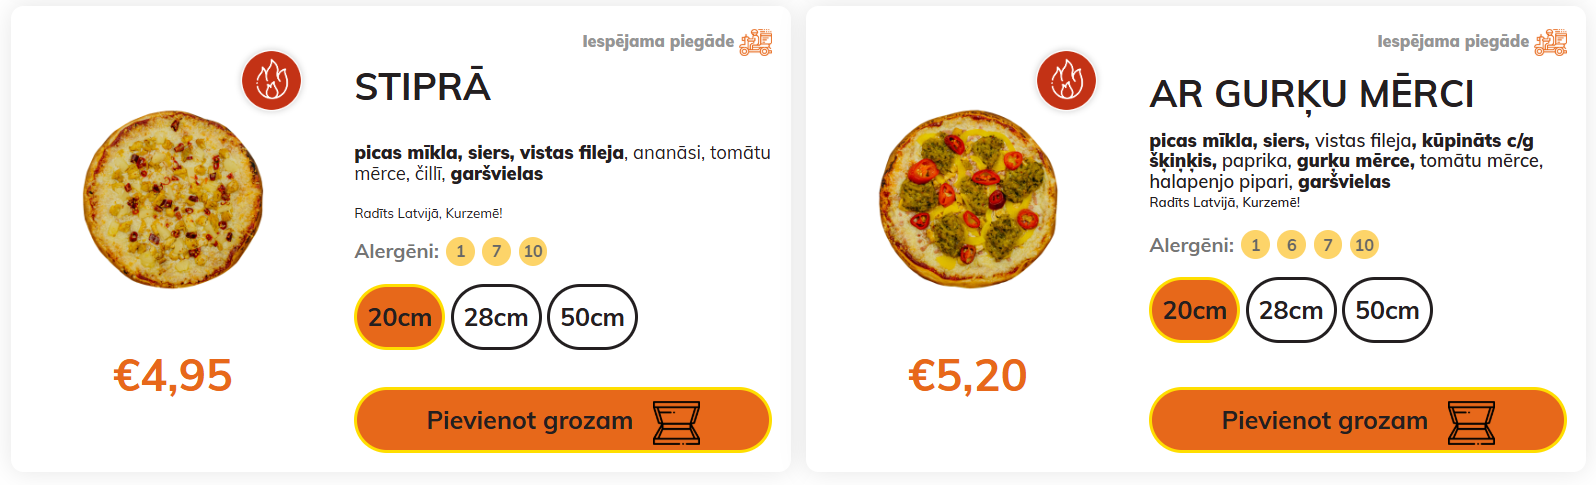This screenshot has width=1596, height=485.
Task: Click allergen 7 badge on Stiprā pizza
Action: (x=496, y=251)
